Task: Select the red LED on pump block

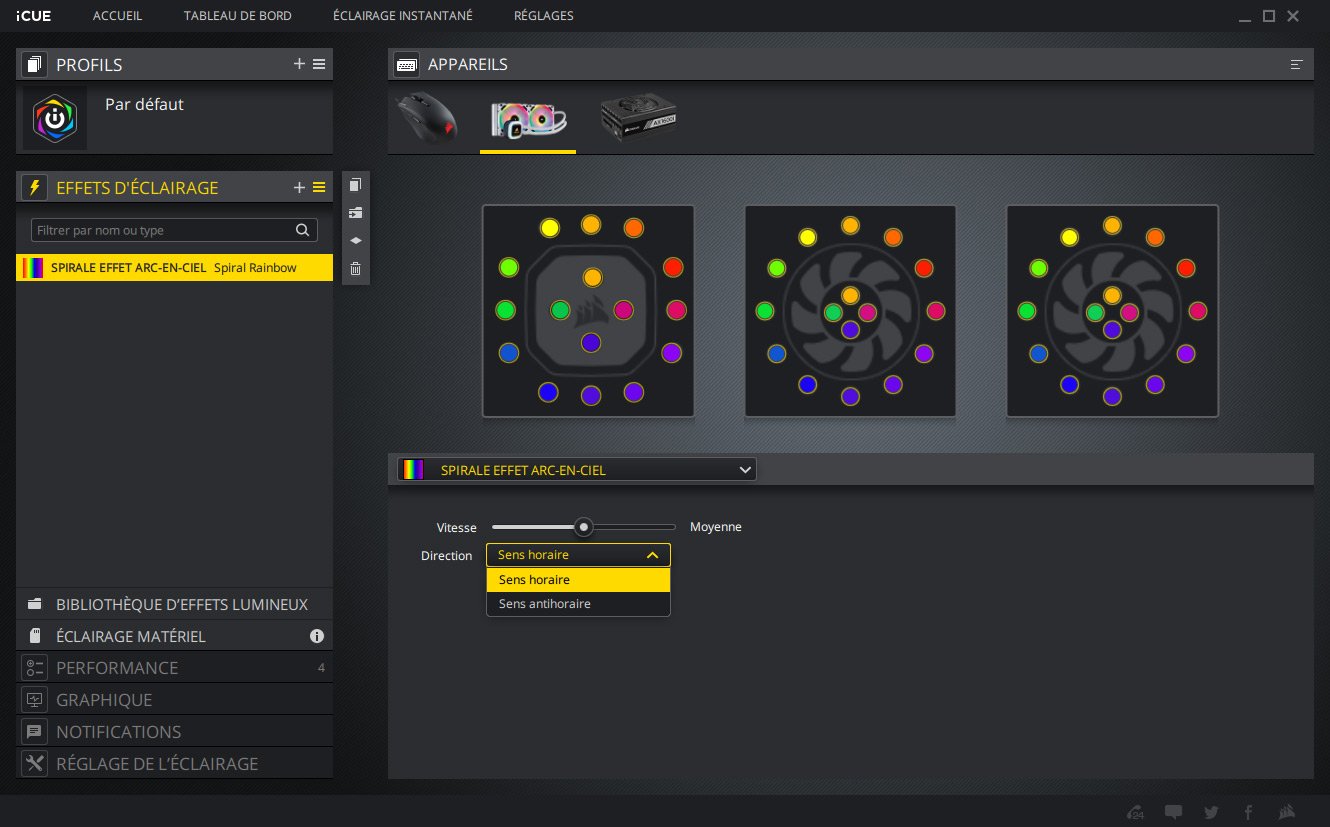Action: [673, 267]
